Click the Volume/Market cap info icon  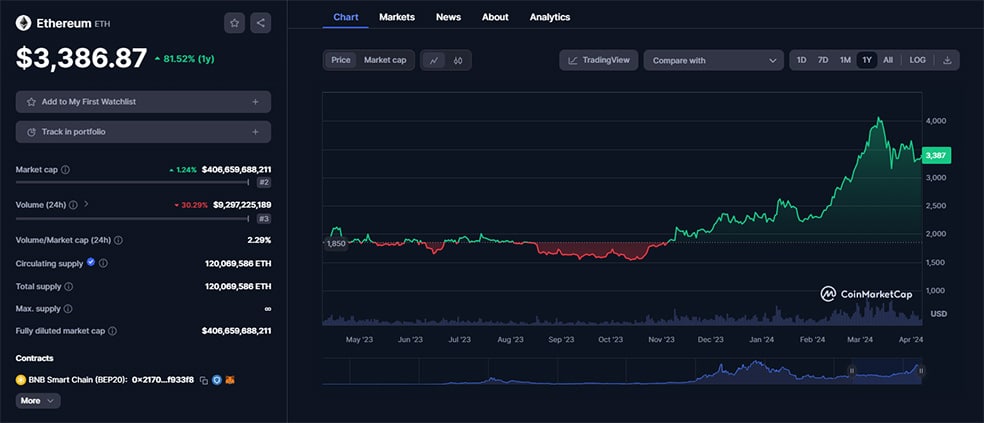coord(119,240)
